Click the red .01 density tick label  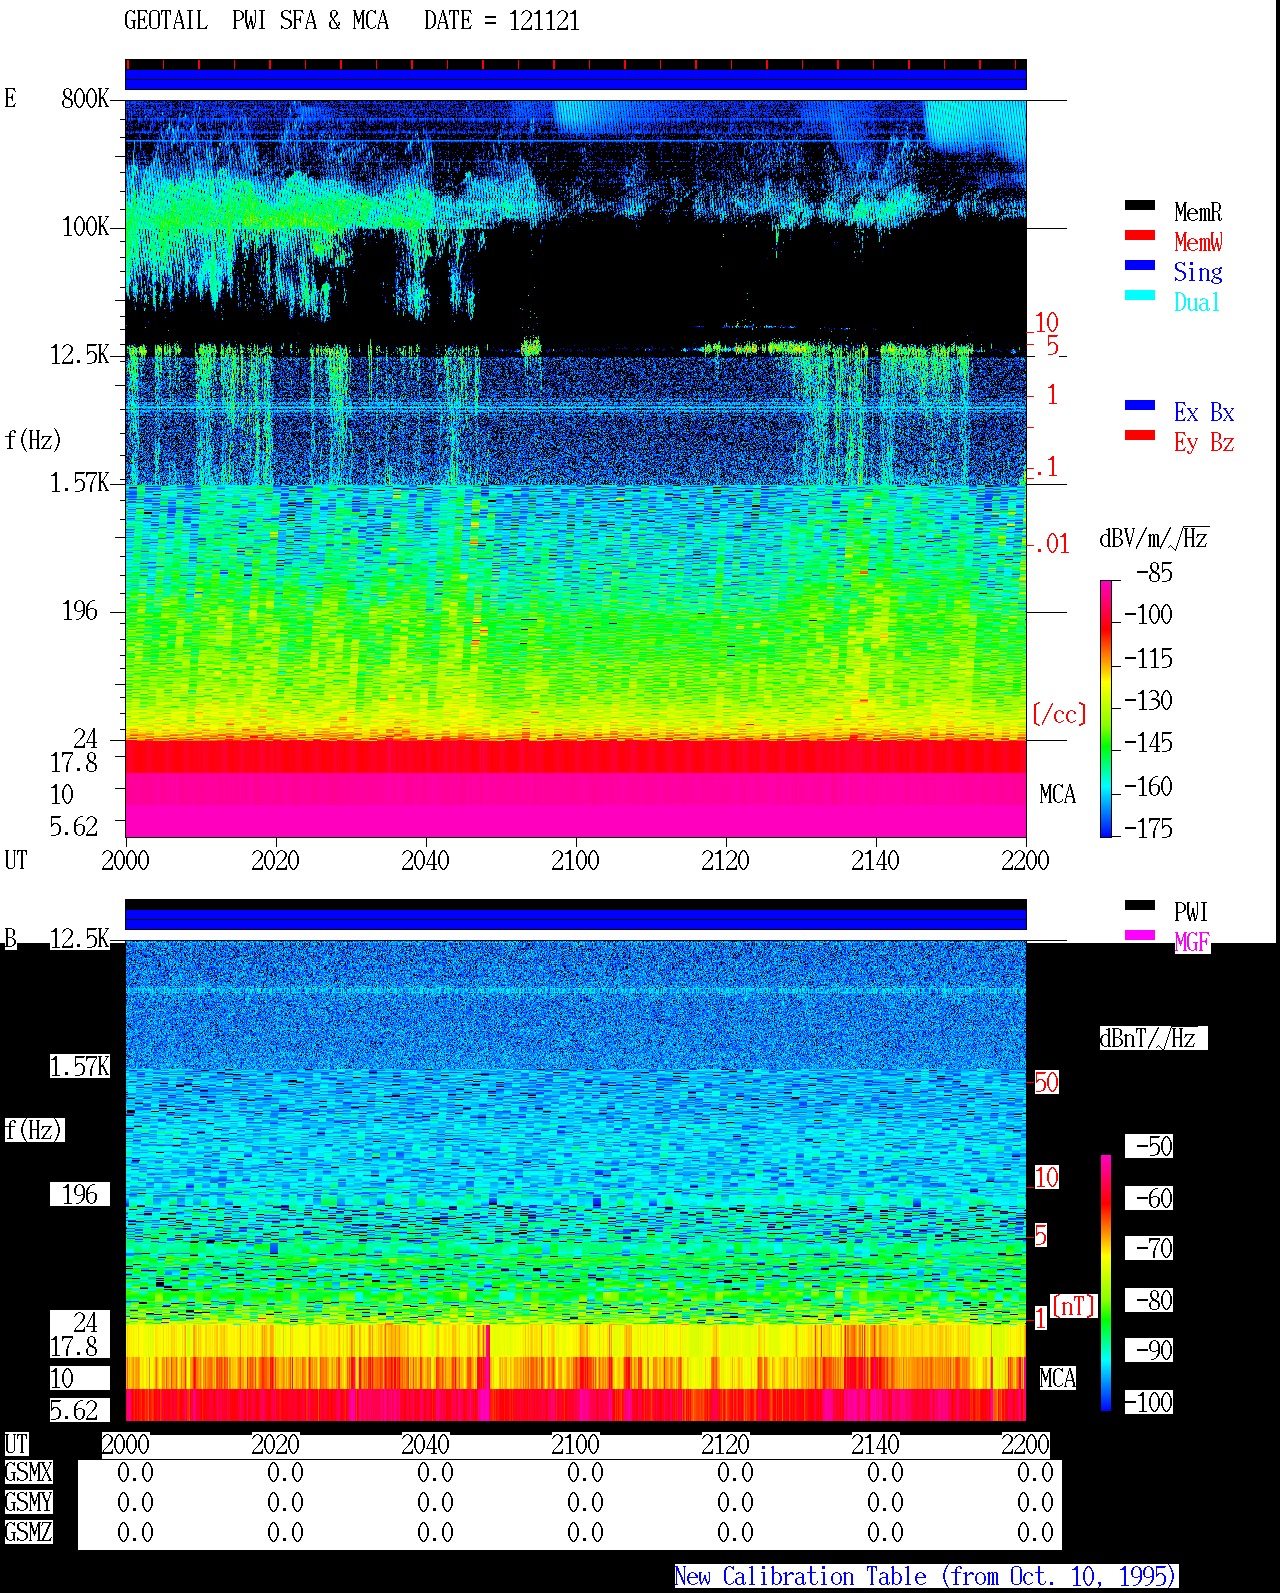pos(1051,545)
